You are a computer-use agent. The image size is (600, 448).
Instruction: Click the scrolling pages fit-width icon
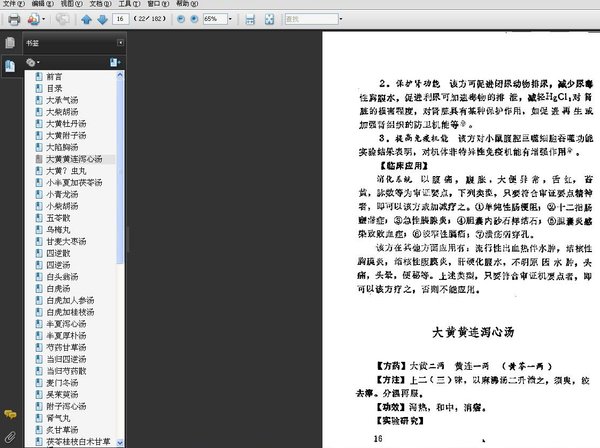[250, 19]
